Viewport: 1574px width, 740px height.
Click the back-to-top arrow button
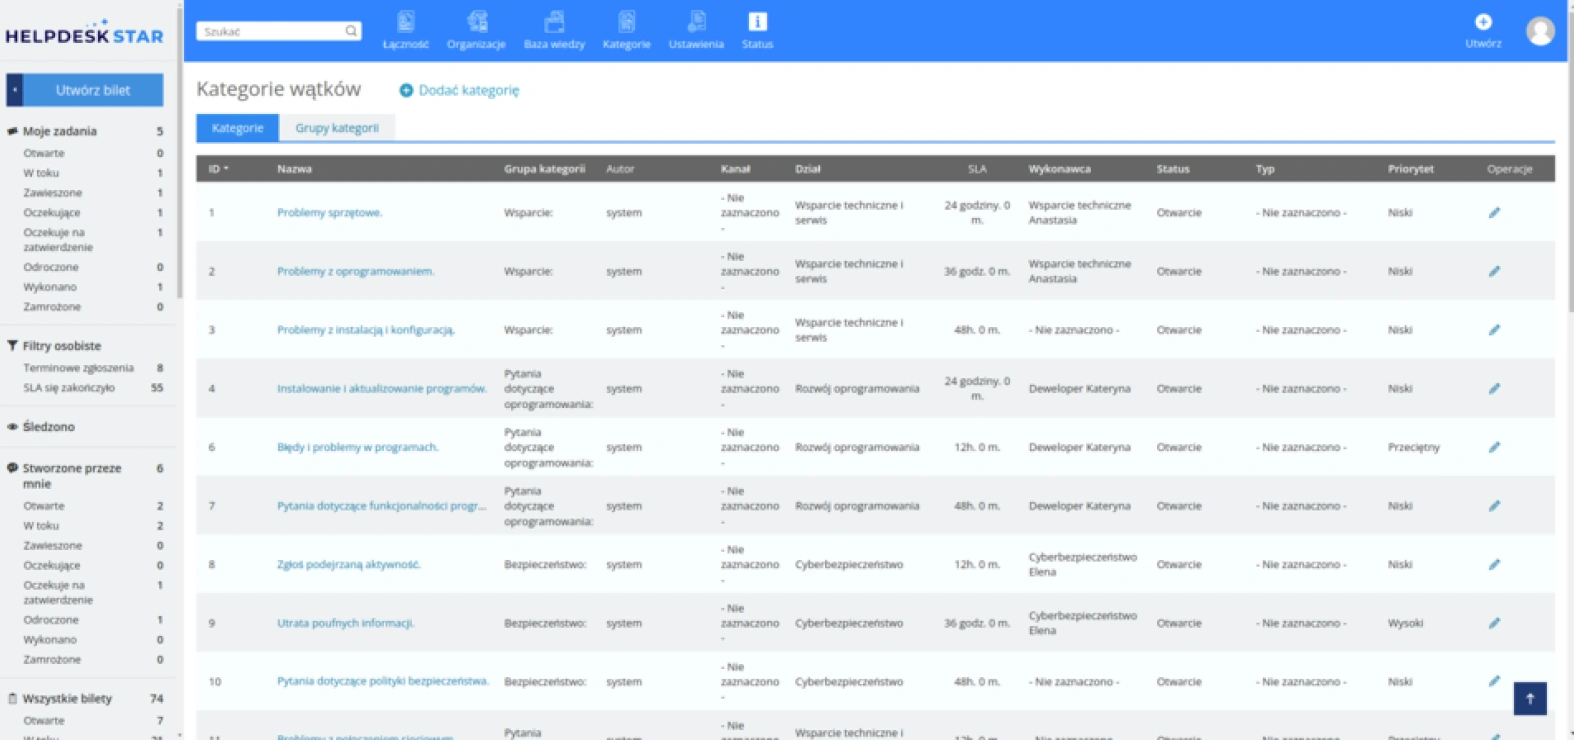(1530, 698)
